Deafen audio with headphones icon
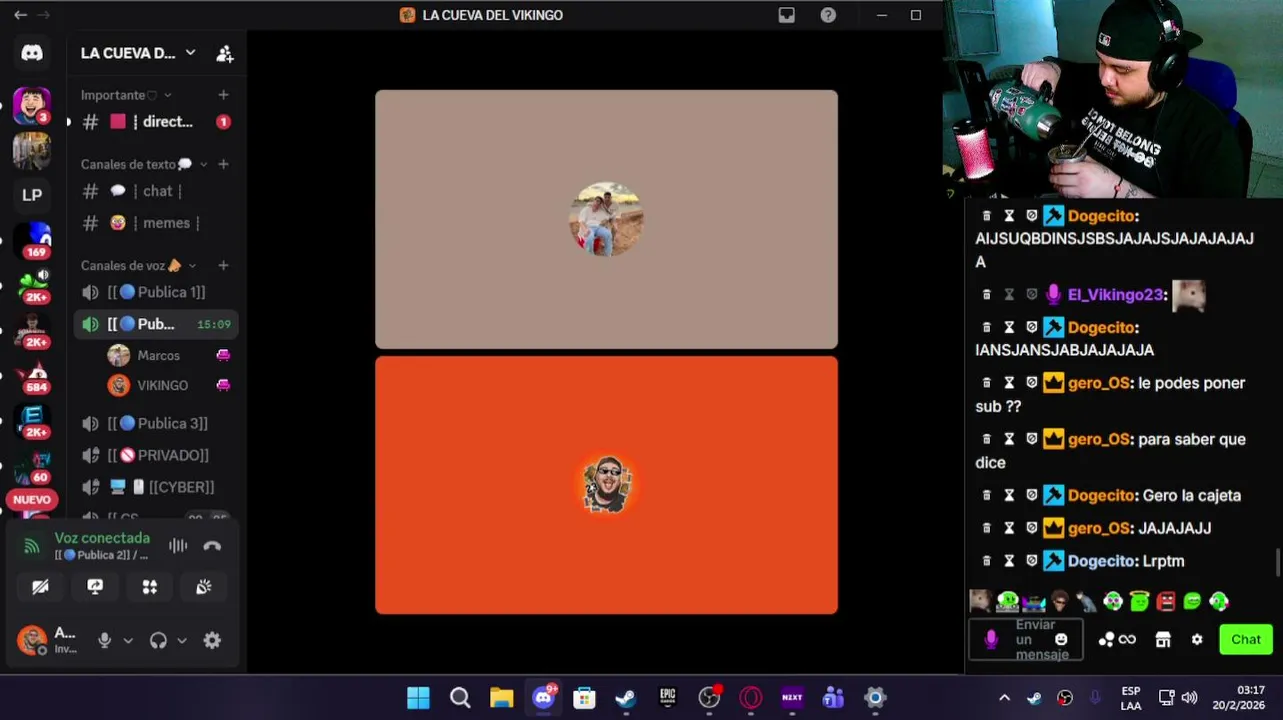This screenshot has height=720, width=1283. pos(158,641)
